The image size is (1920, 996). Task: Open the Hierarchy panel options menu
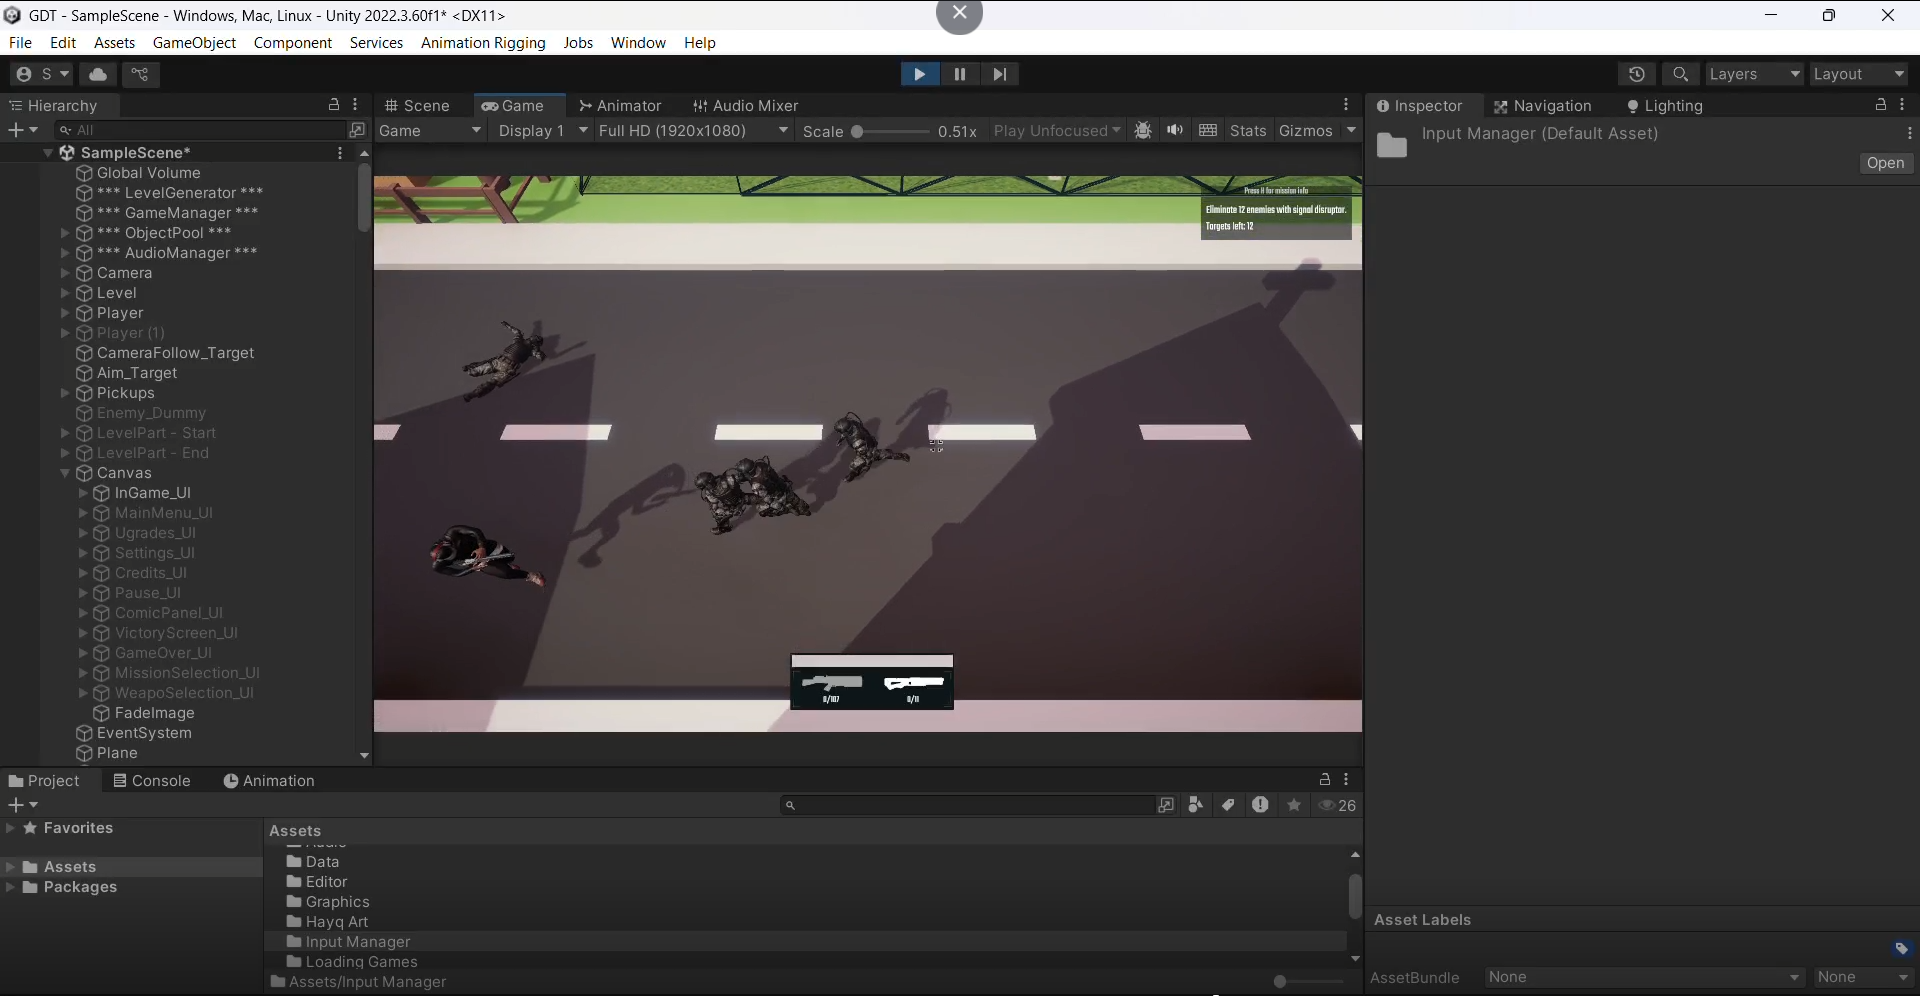[356, 105]
